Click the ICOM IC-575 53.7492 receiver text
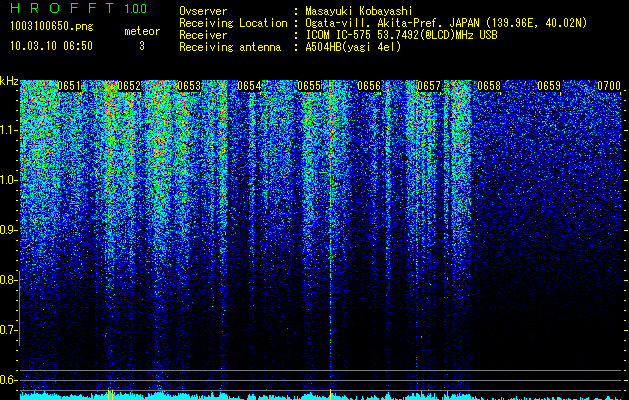The width and height of the screenshot is (629, 400). click(x=402, y=35)
